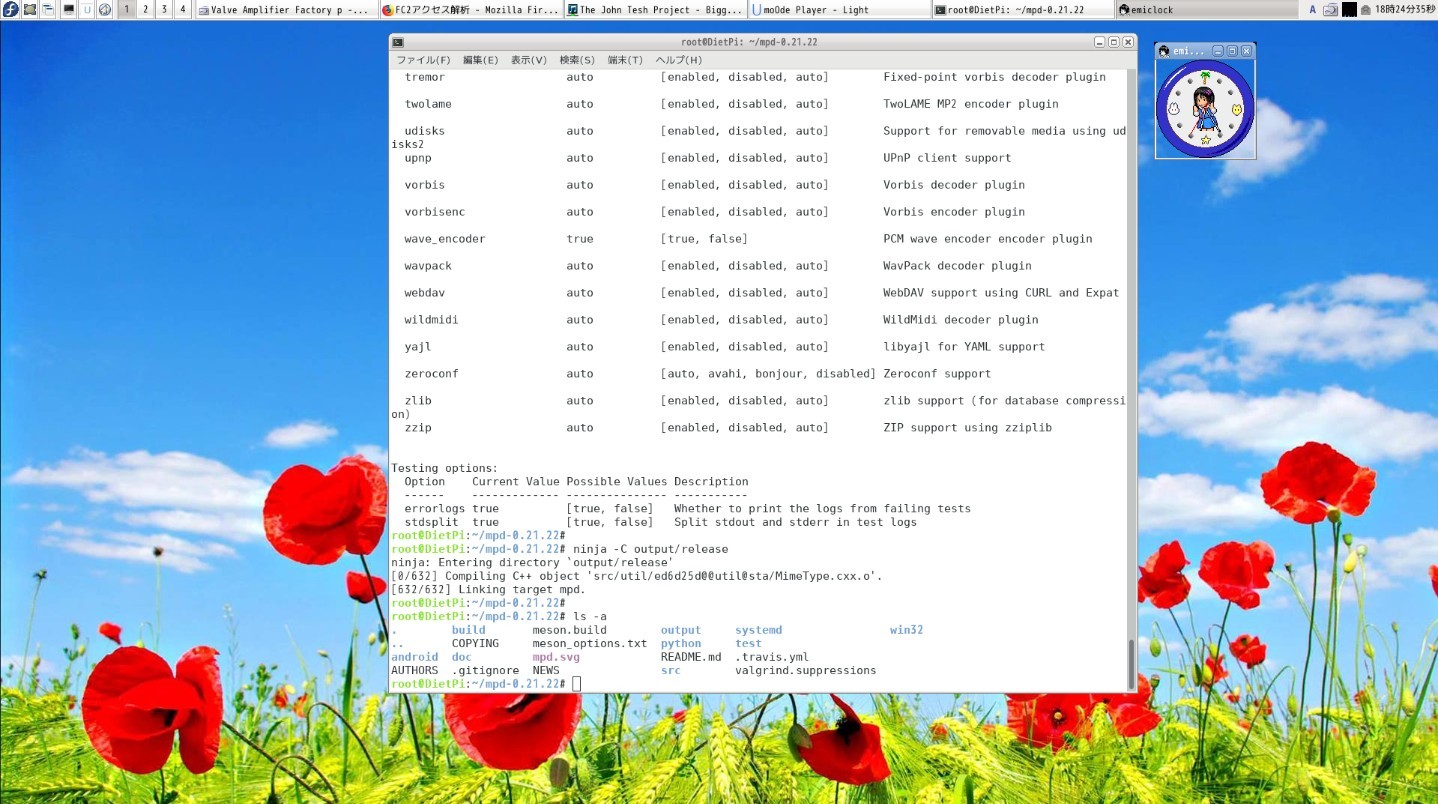Open the 検索(S) menu
Image resolution: width=1438 pixels, height=804 pixels.
577,59
